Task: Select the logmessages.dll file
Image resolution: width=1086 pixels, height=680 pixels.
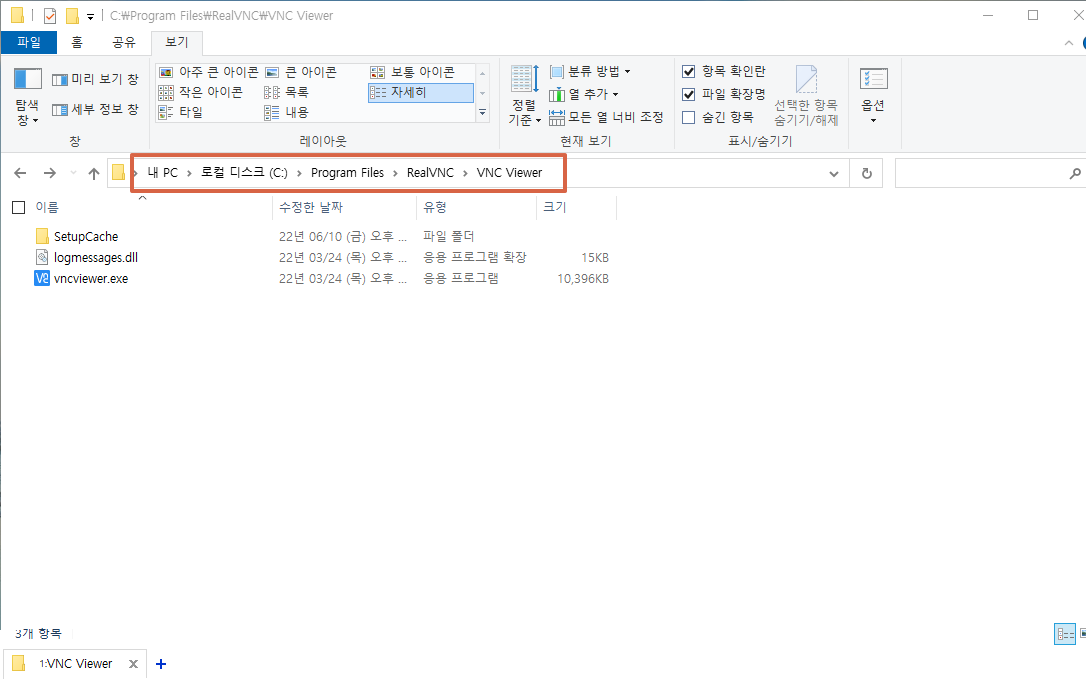Action: tap(96, 258)
